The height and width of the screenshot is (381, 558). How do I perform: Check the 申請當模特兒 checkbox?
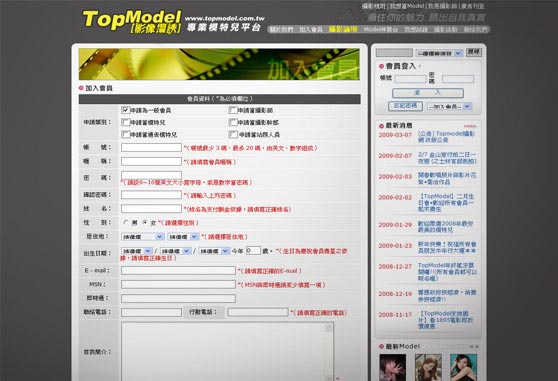125,122
